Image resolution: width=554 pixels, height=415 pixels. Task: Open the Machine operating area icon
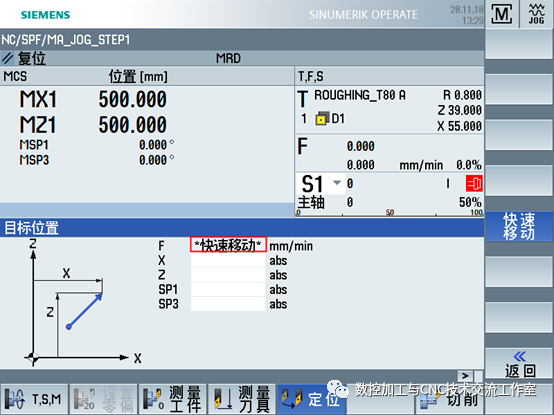point(502,14)
